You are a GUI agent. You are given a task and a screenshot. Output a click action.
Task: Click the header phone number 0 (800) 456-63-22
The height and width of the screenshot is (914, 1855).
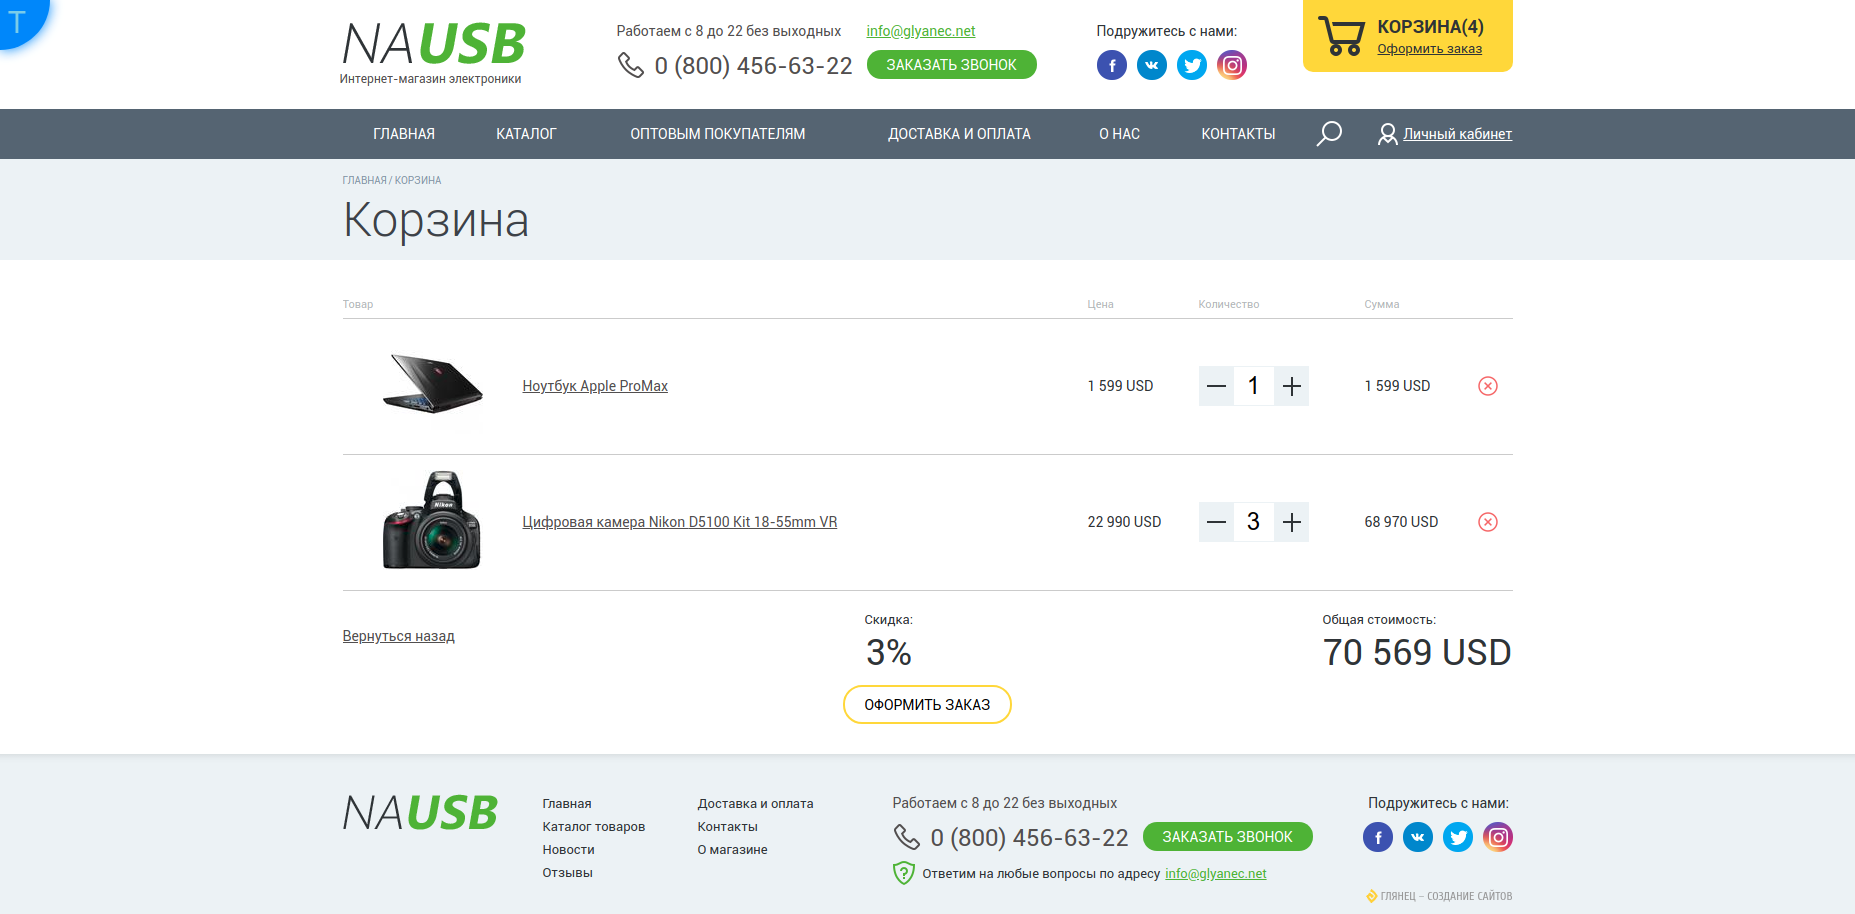click(753, 66)
